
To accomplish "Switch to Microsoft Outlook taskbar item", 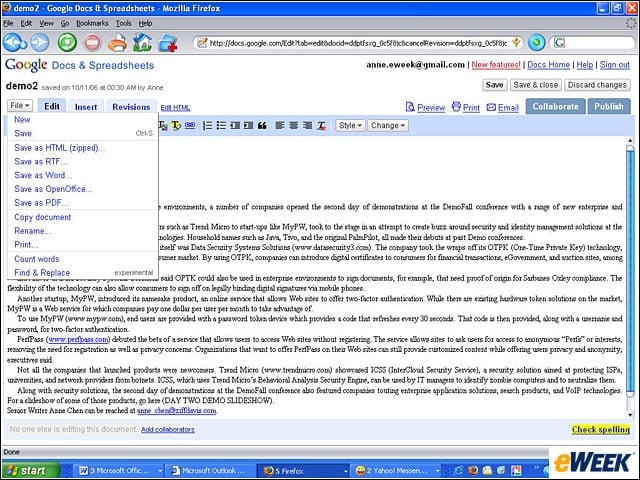I will click(x=209, y=471).
